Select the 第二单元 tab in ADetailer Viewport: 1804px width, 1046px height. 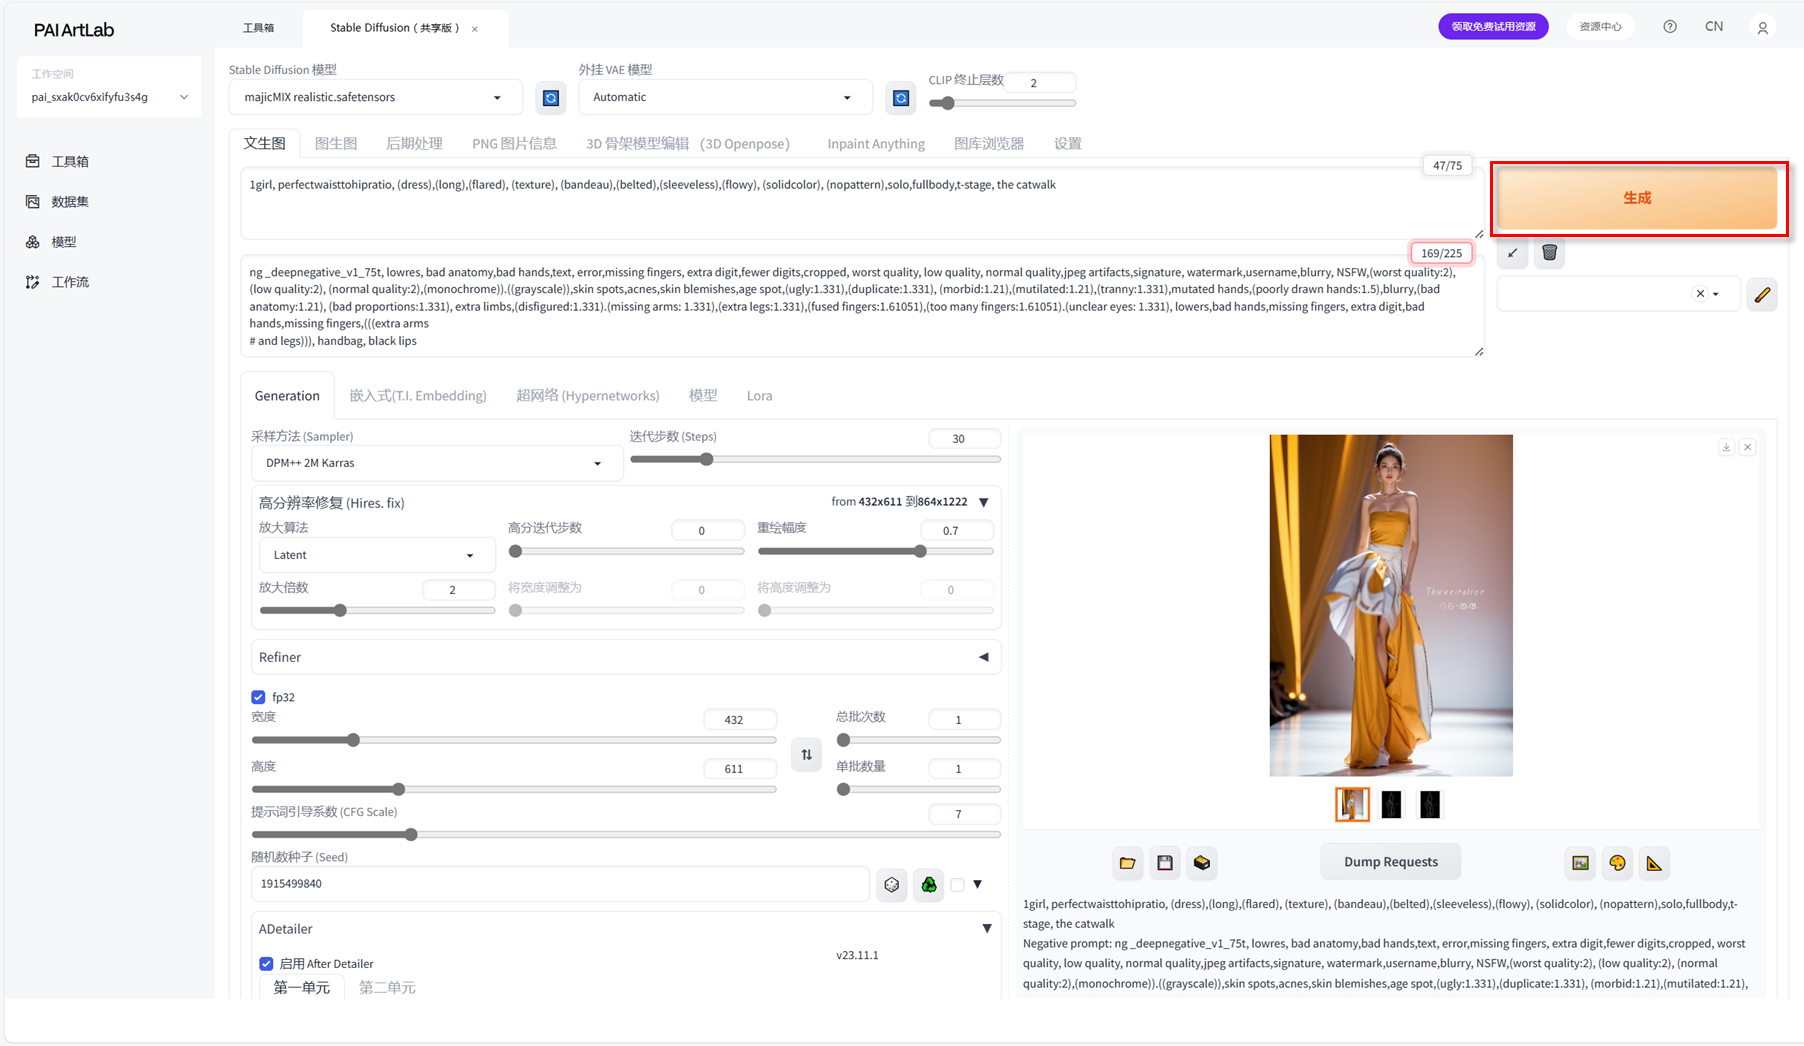(x=387, y=987)
